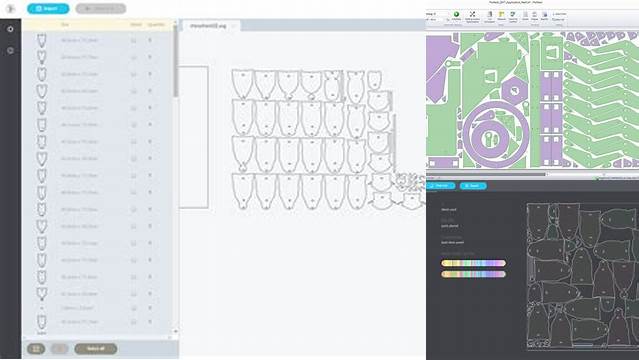Screen dimensions: 639x360
Task: Click the blue Import button
Action: point(48,9)
